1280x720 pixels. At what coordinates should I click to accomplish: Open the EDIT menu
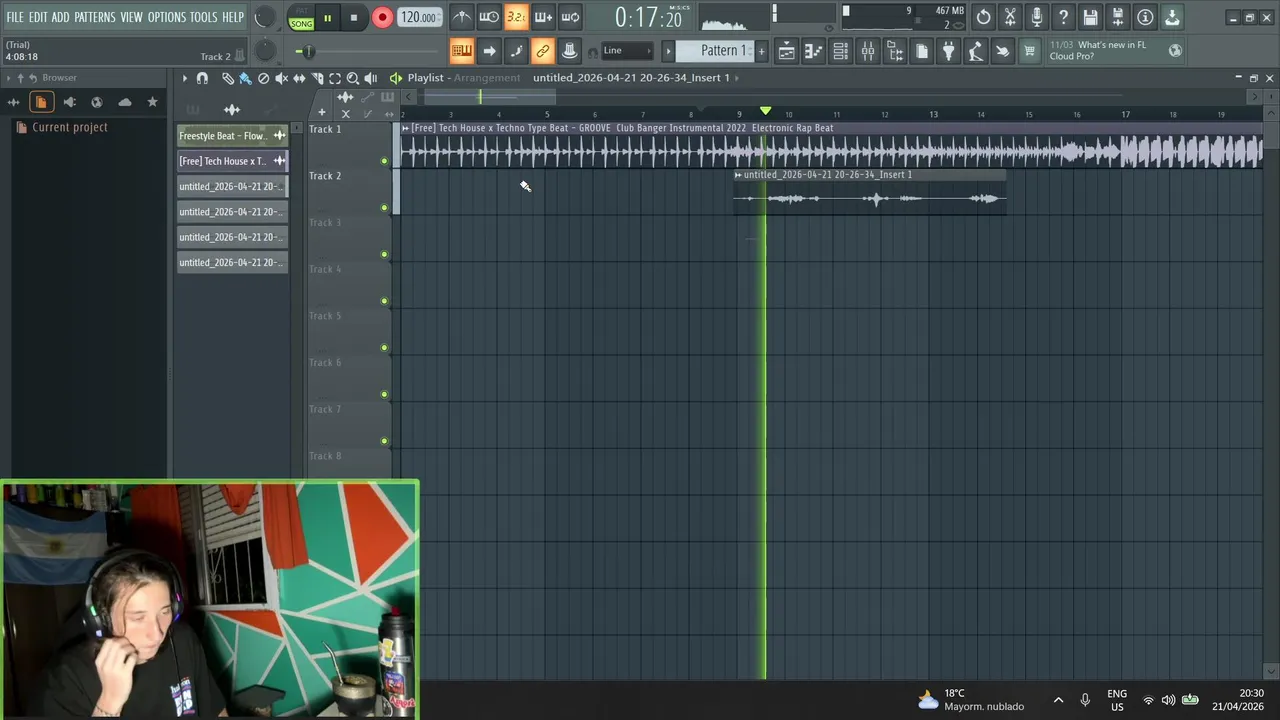click(x=38, y=17)
